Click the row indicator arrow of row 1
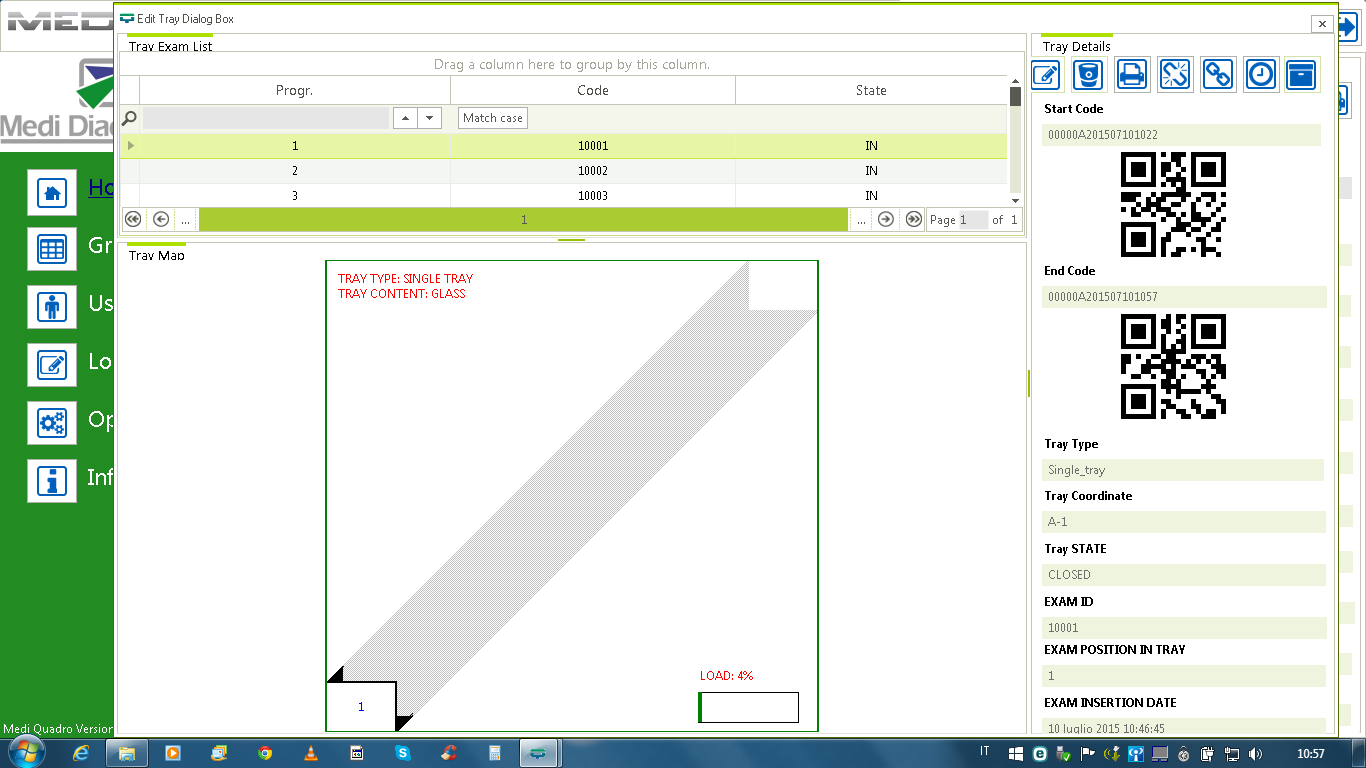Screen dimensions: 1366x768 click(x=130, y=146)
